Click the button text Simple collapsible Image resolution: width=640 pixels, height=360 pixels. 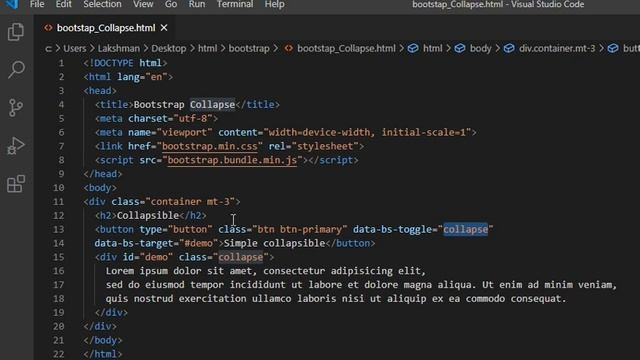pos(274,243)
